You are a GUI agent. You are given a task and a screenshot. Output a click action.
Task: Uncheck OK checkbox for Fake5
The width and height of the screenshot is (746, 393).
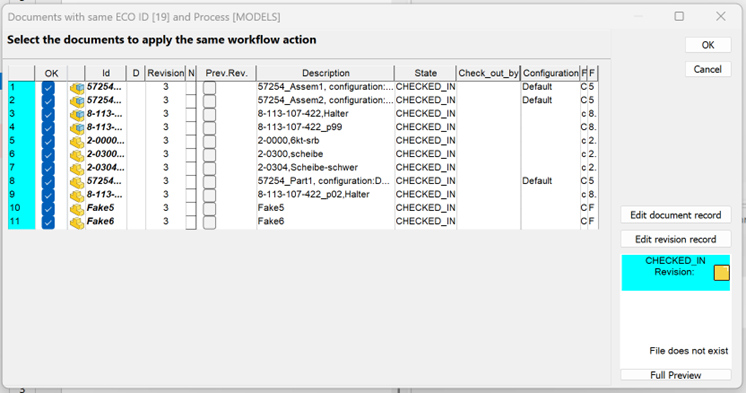click(48, 208)
